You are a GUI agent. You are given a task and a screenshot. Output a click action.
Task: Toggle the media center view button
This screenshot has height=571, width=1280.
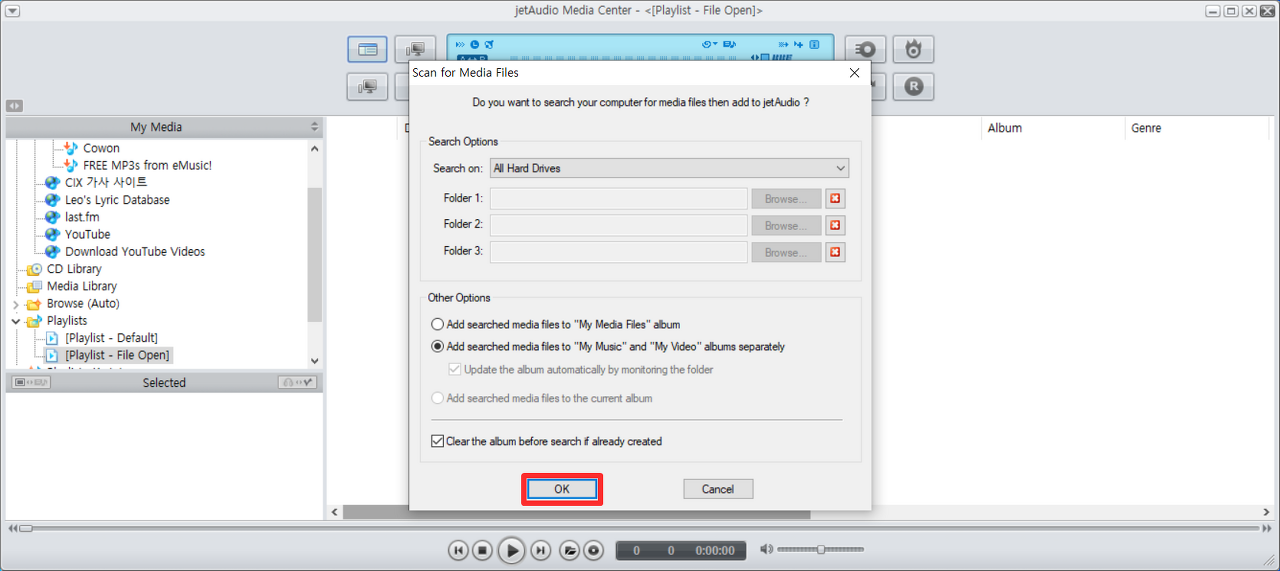(367, 49)
